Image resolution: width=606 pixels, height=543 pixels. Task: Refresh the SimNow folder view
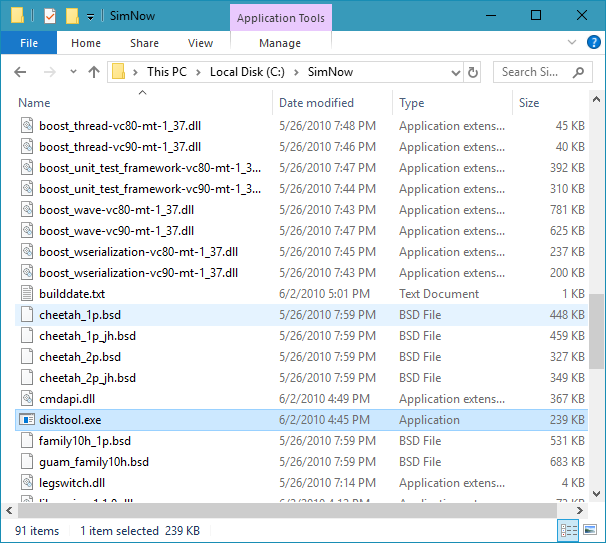click(473, 72)
